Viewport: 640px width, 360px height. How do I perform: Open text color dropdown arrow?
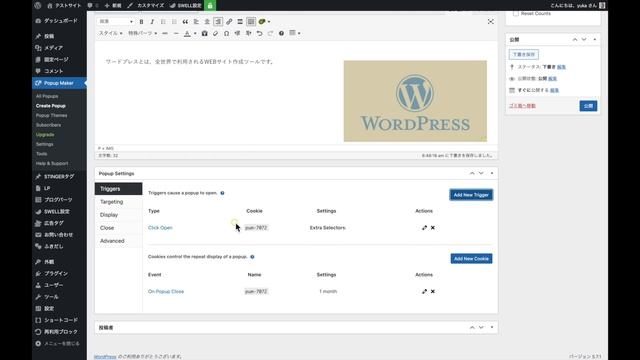point(195,33)
